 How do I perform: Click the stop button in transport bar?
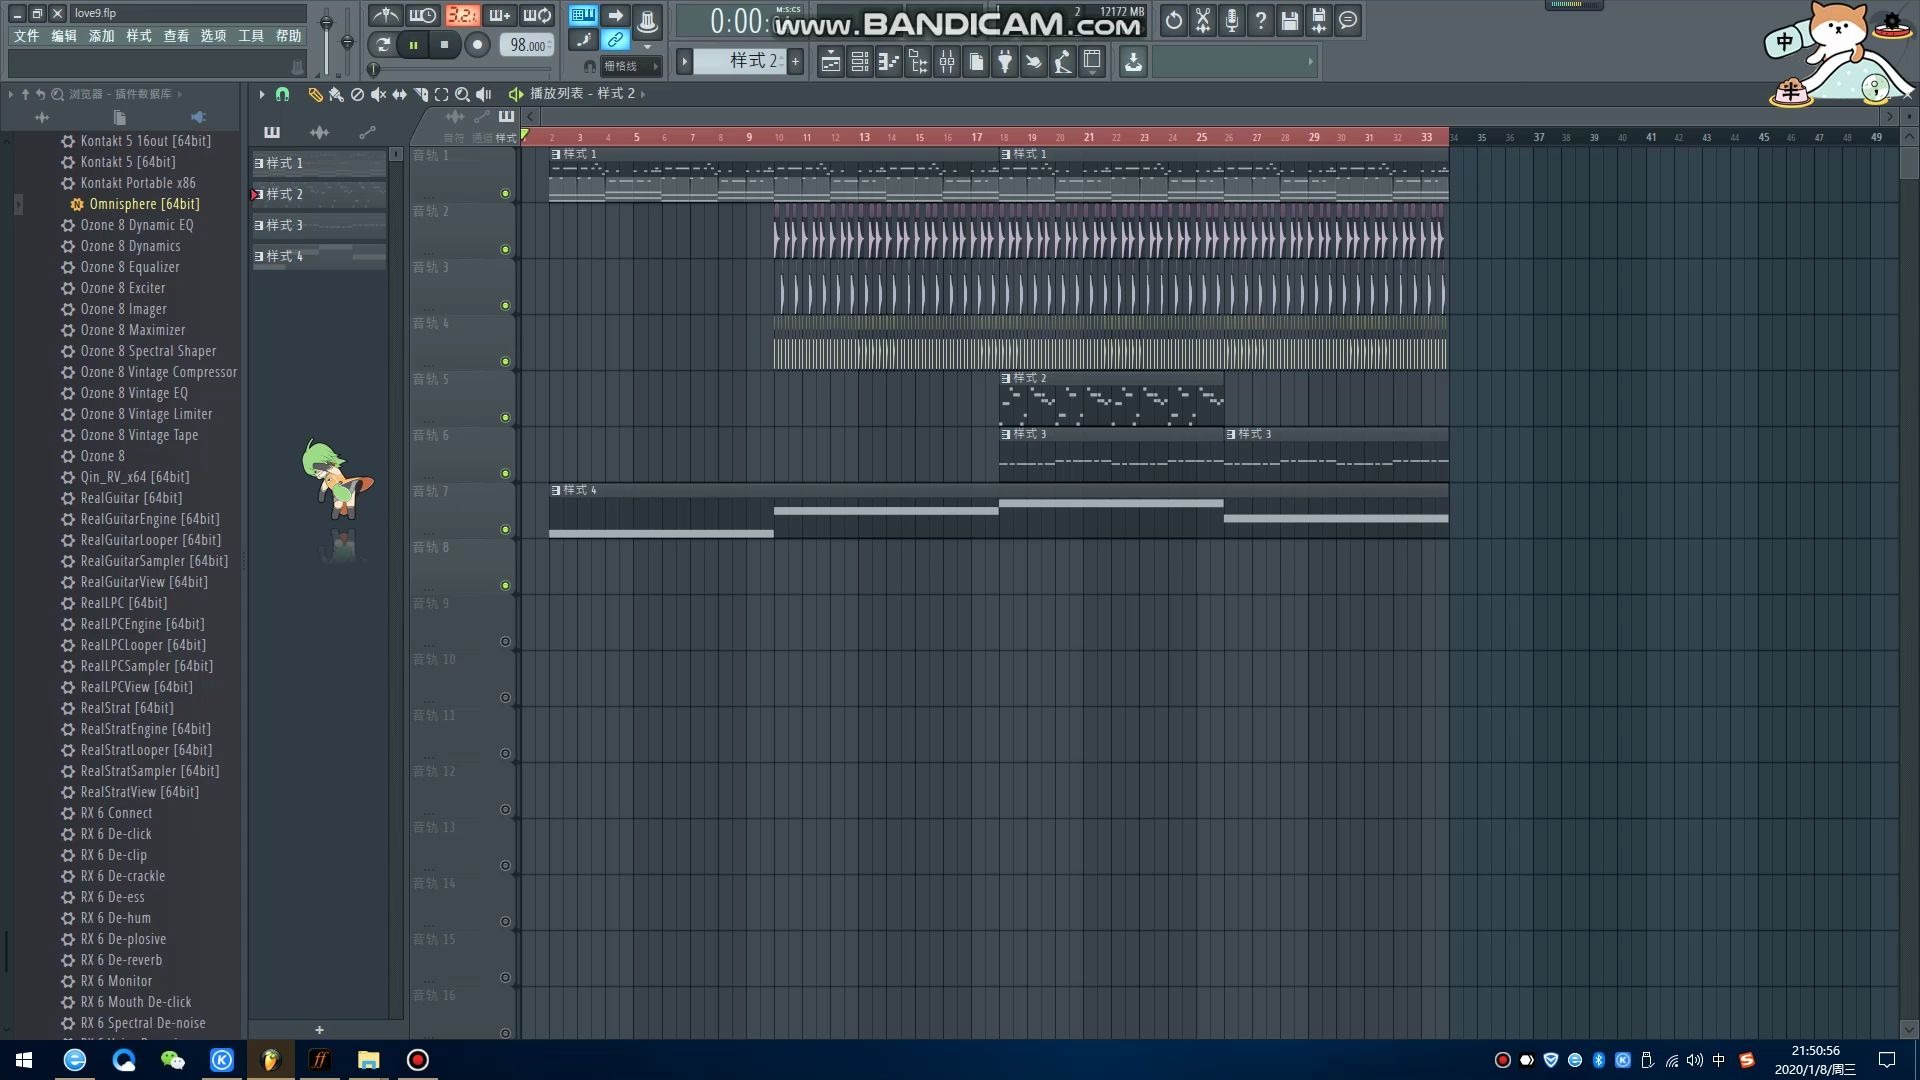tap(446, 46)
